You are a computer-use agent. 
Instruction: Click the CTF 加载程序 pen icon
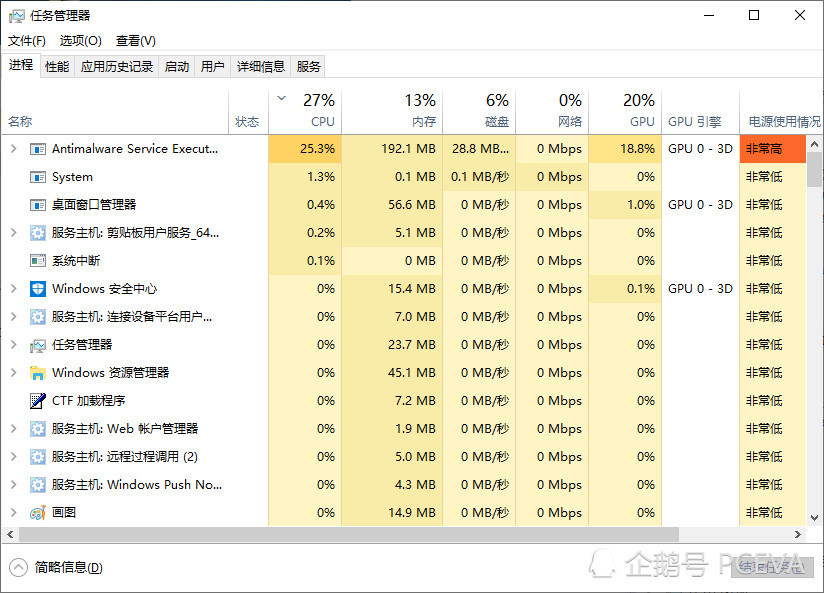(x=37, y=401)
